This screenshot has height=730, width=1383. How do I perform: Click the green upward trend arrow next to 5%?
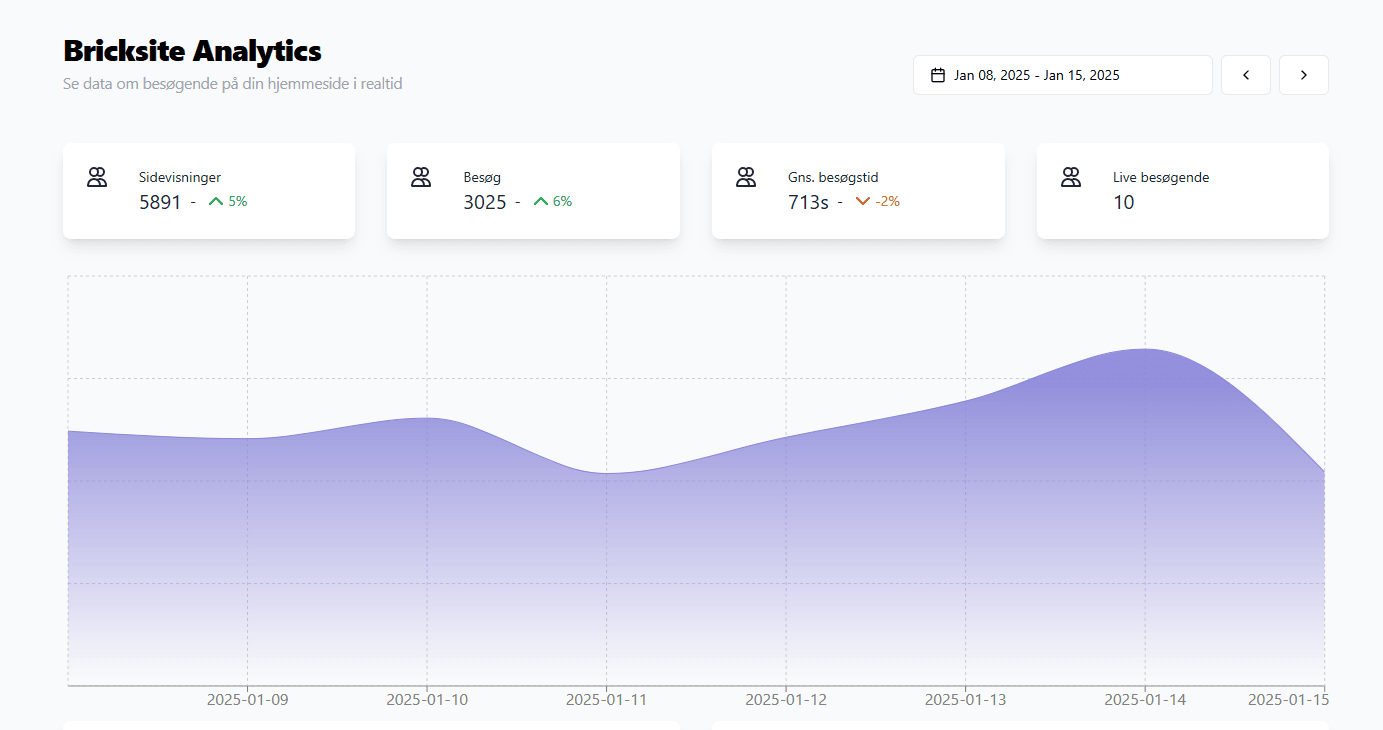(215, 201)
